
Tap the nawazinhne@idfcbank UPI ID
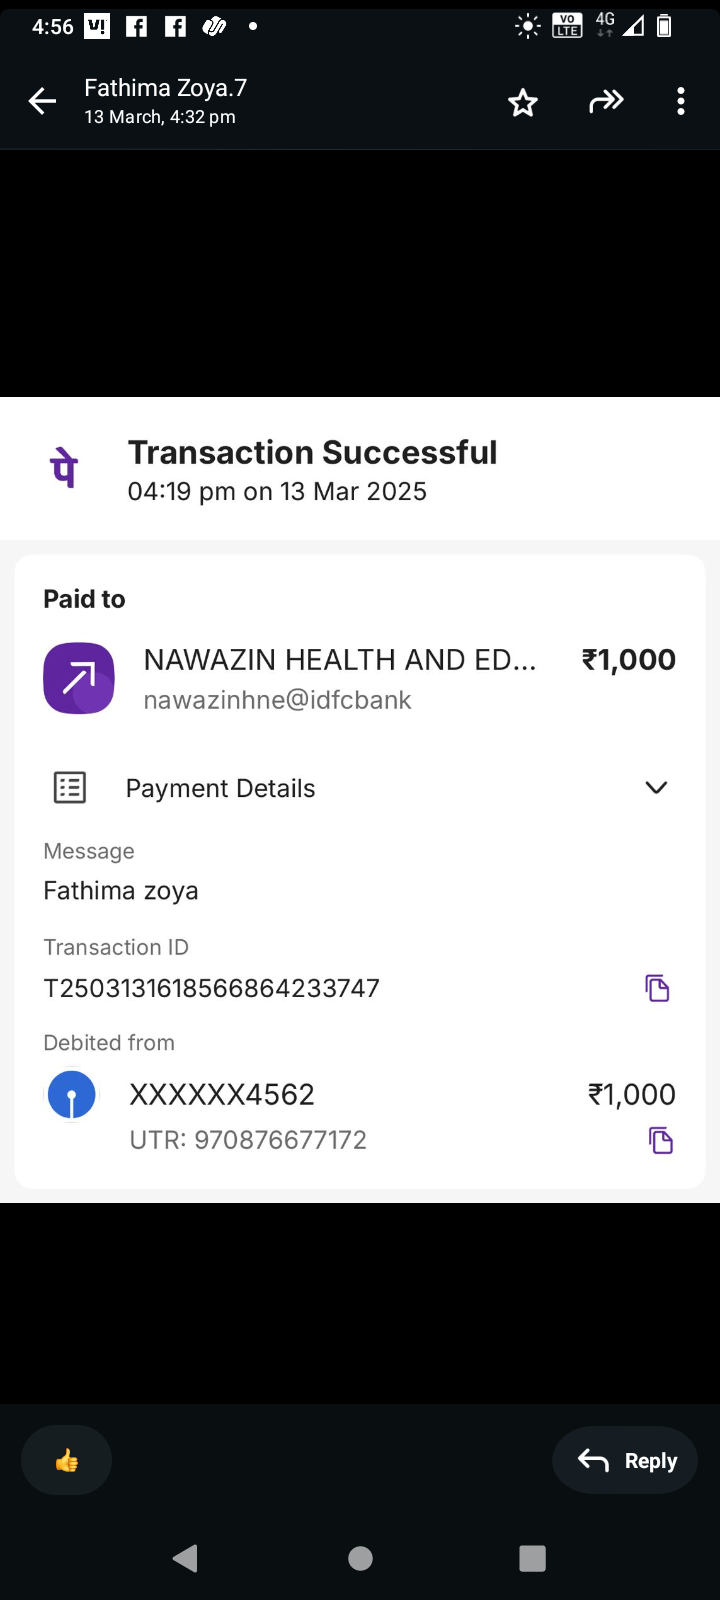tap(277, 700)
